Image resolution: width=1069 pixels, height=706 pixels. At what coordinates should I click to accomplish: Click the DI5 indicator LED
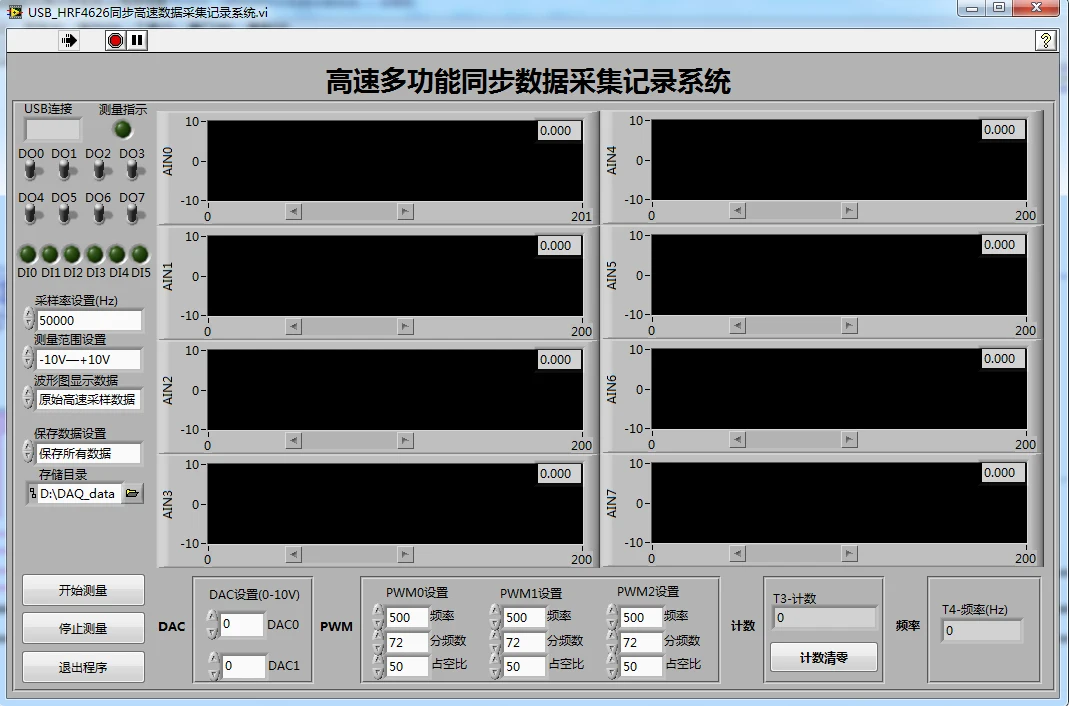[140, 254]
